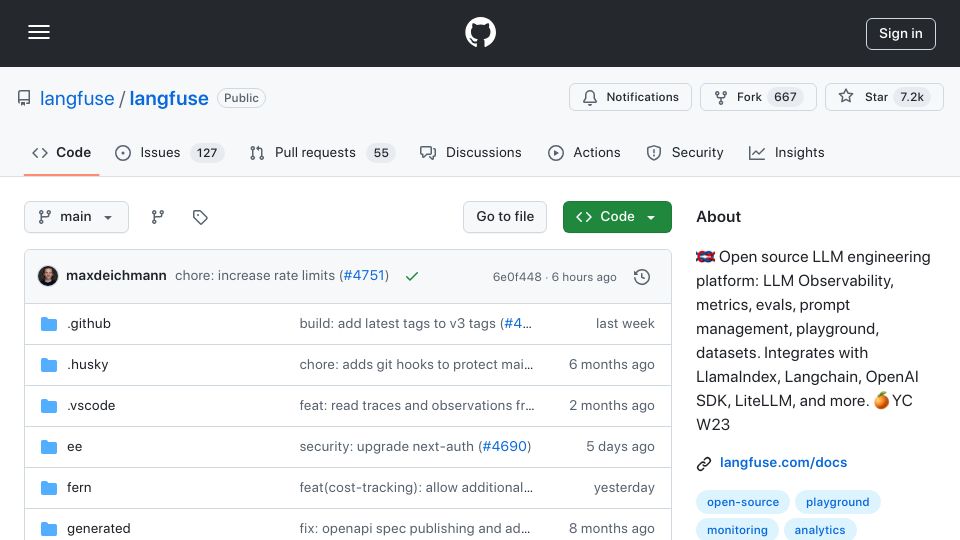Star the repository

[x=884, y=97]
